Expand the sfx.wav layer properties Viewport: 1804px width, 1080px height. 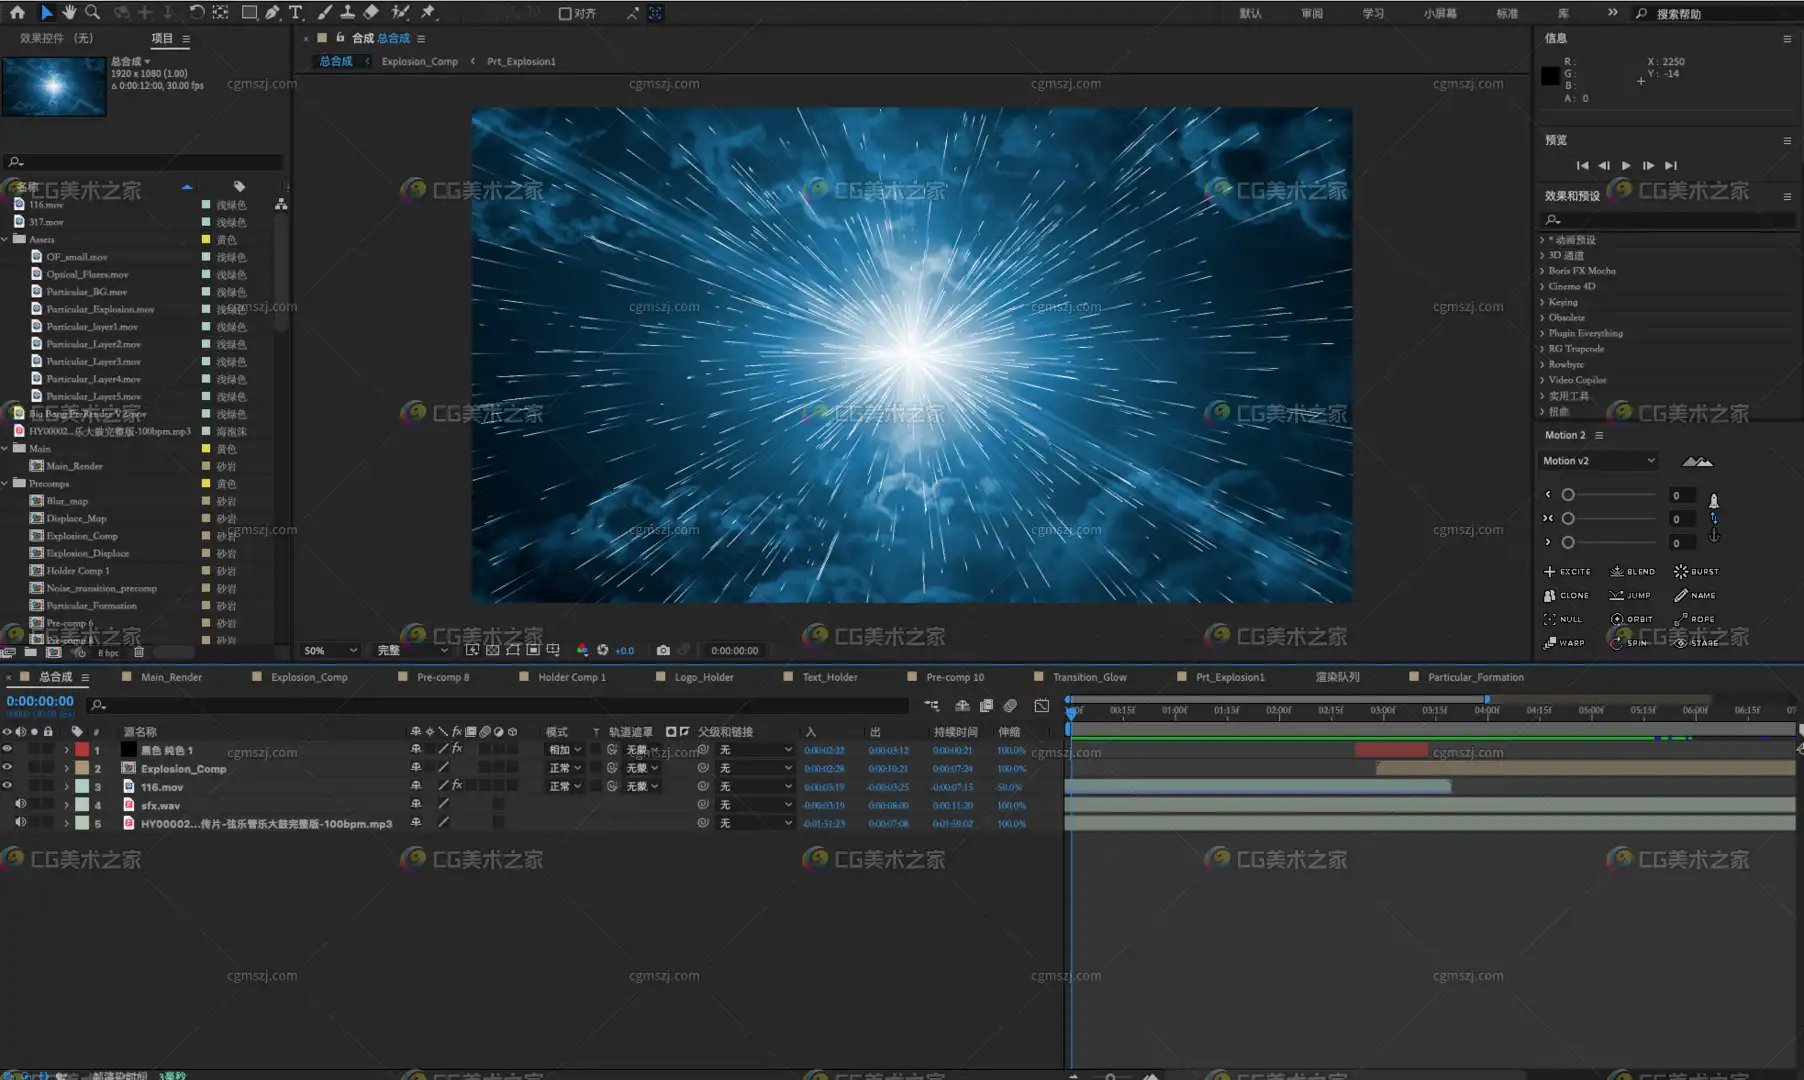coord(67,804)
